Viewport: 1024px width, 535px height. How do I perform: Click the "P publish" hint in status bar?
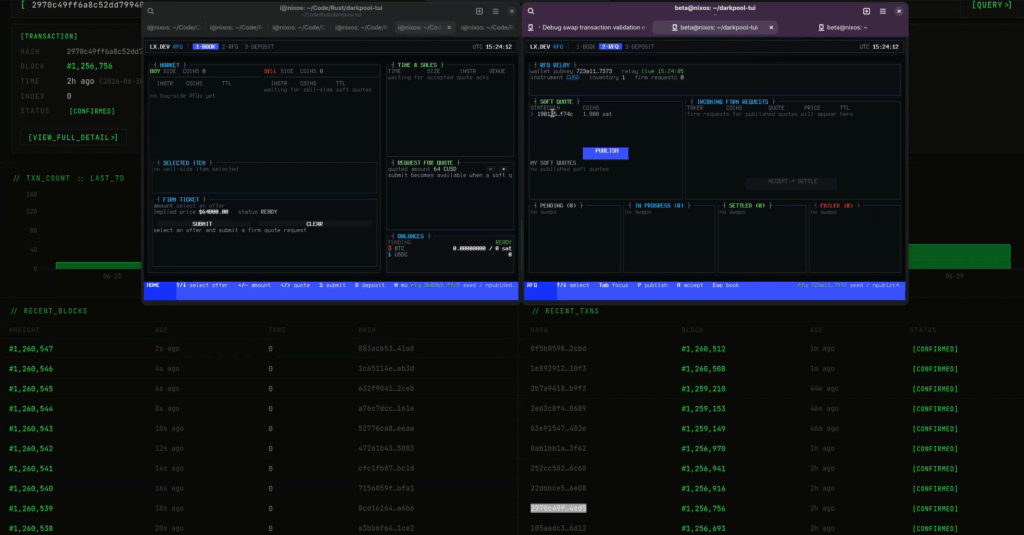[652, 285]
